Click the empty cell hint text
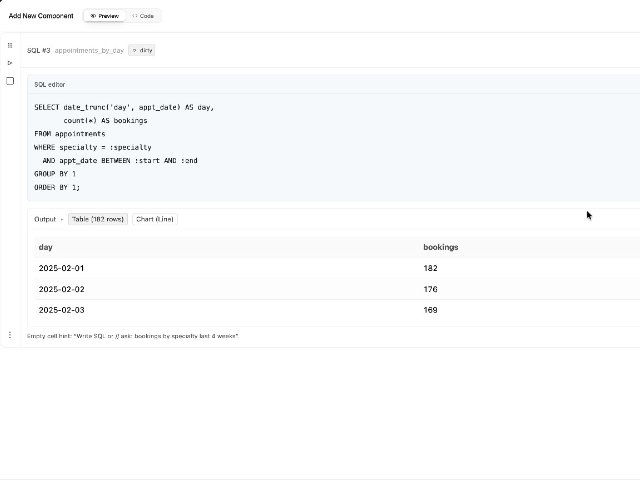The height and width of the screenshot is (480, 640). click(x=132, y=335)
